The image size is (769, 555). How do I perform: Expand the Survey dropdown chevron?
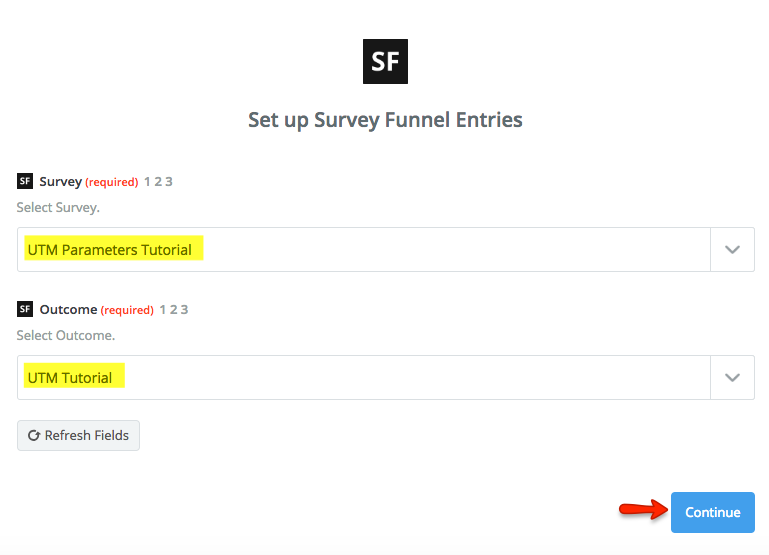pos(732,250)
